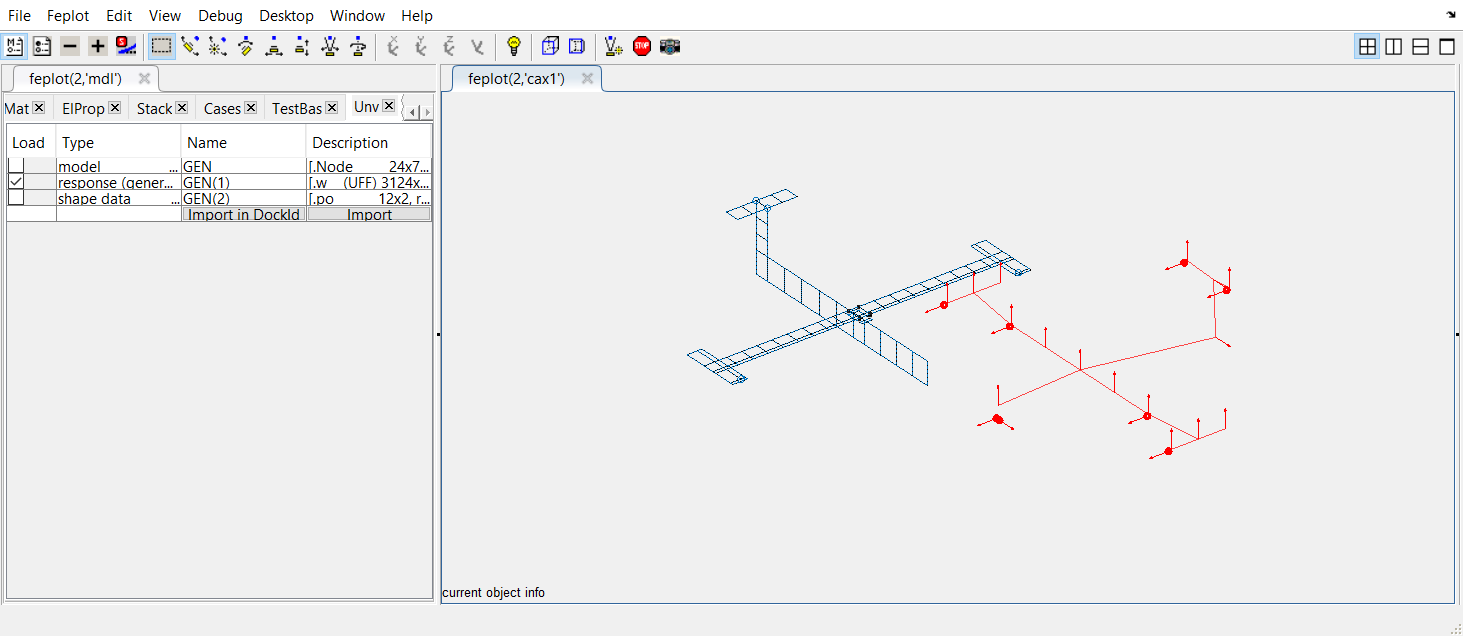Open the Feplot menu
Screen dimensions: 1463x636
pyautogui.click(x=68, y=16)
